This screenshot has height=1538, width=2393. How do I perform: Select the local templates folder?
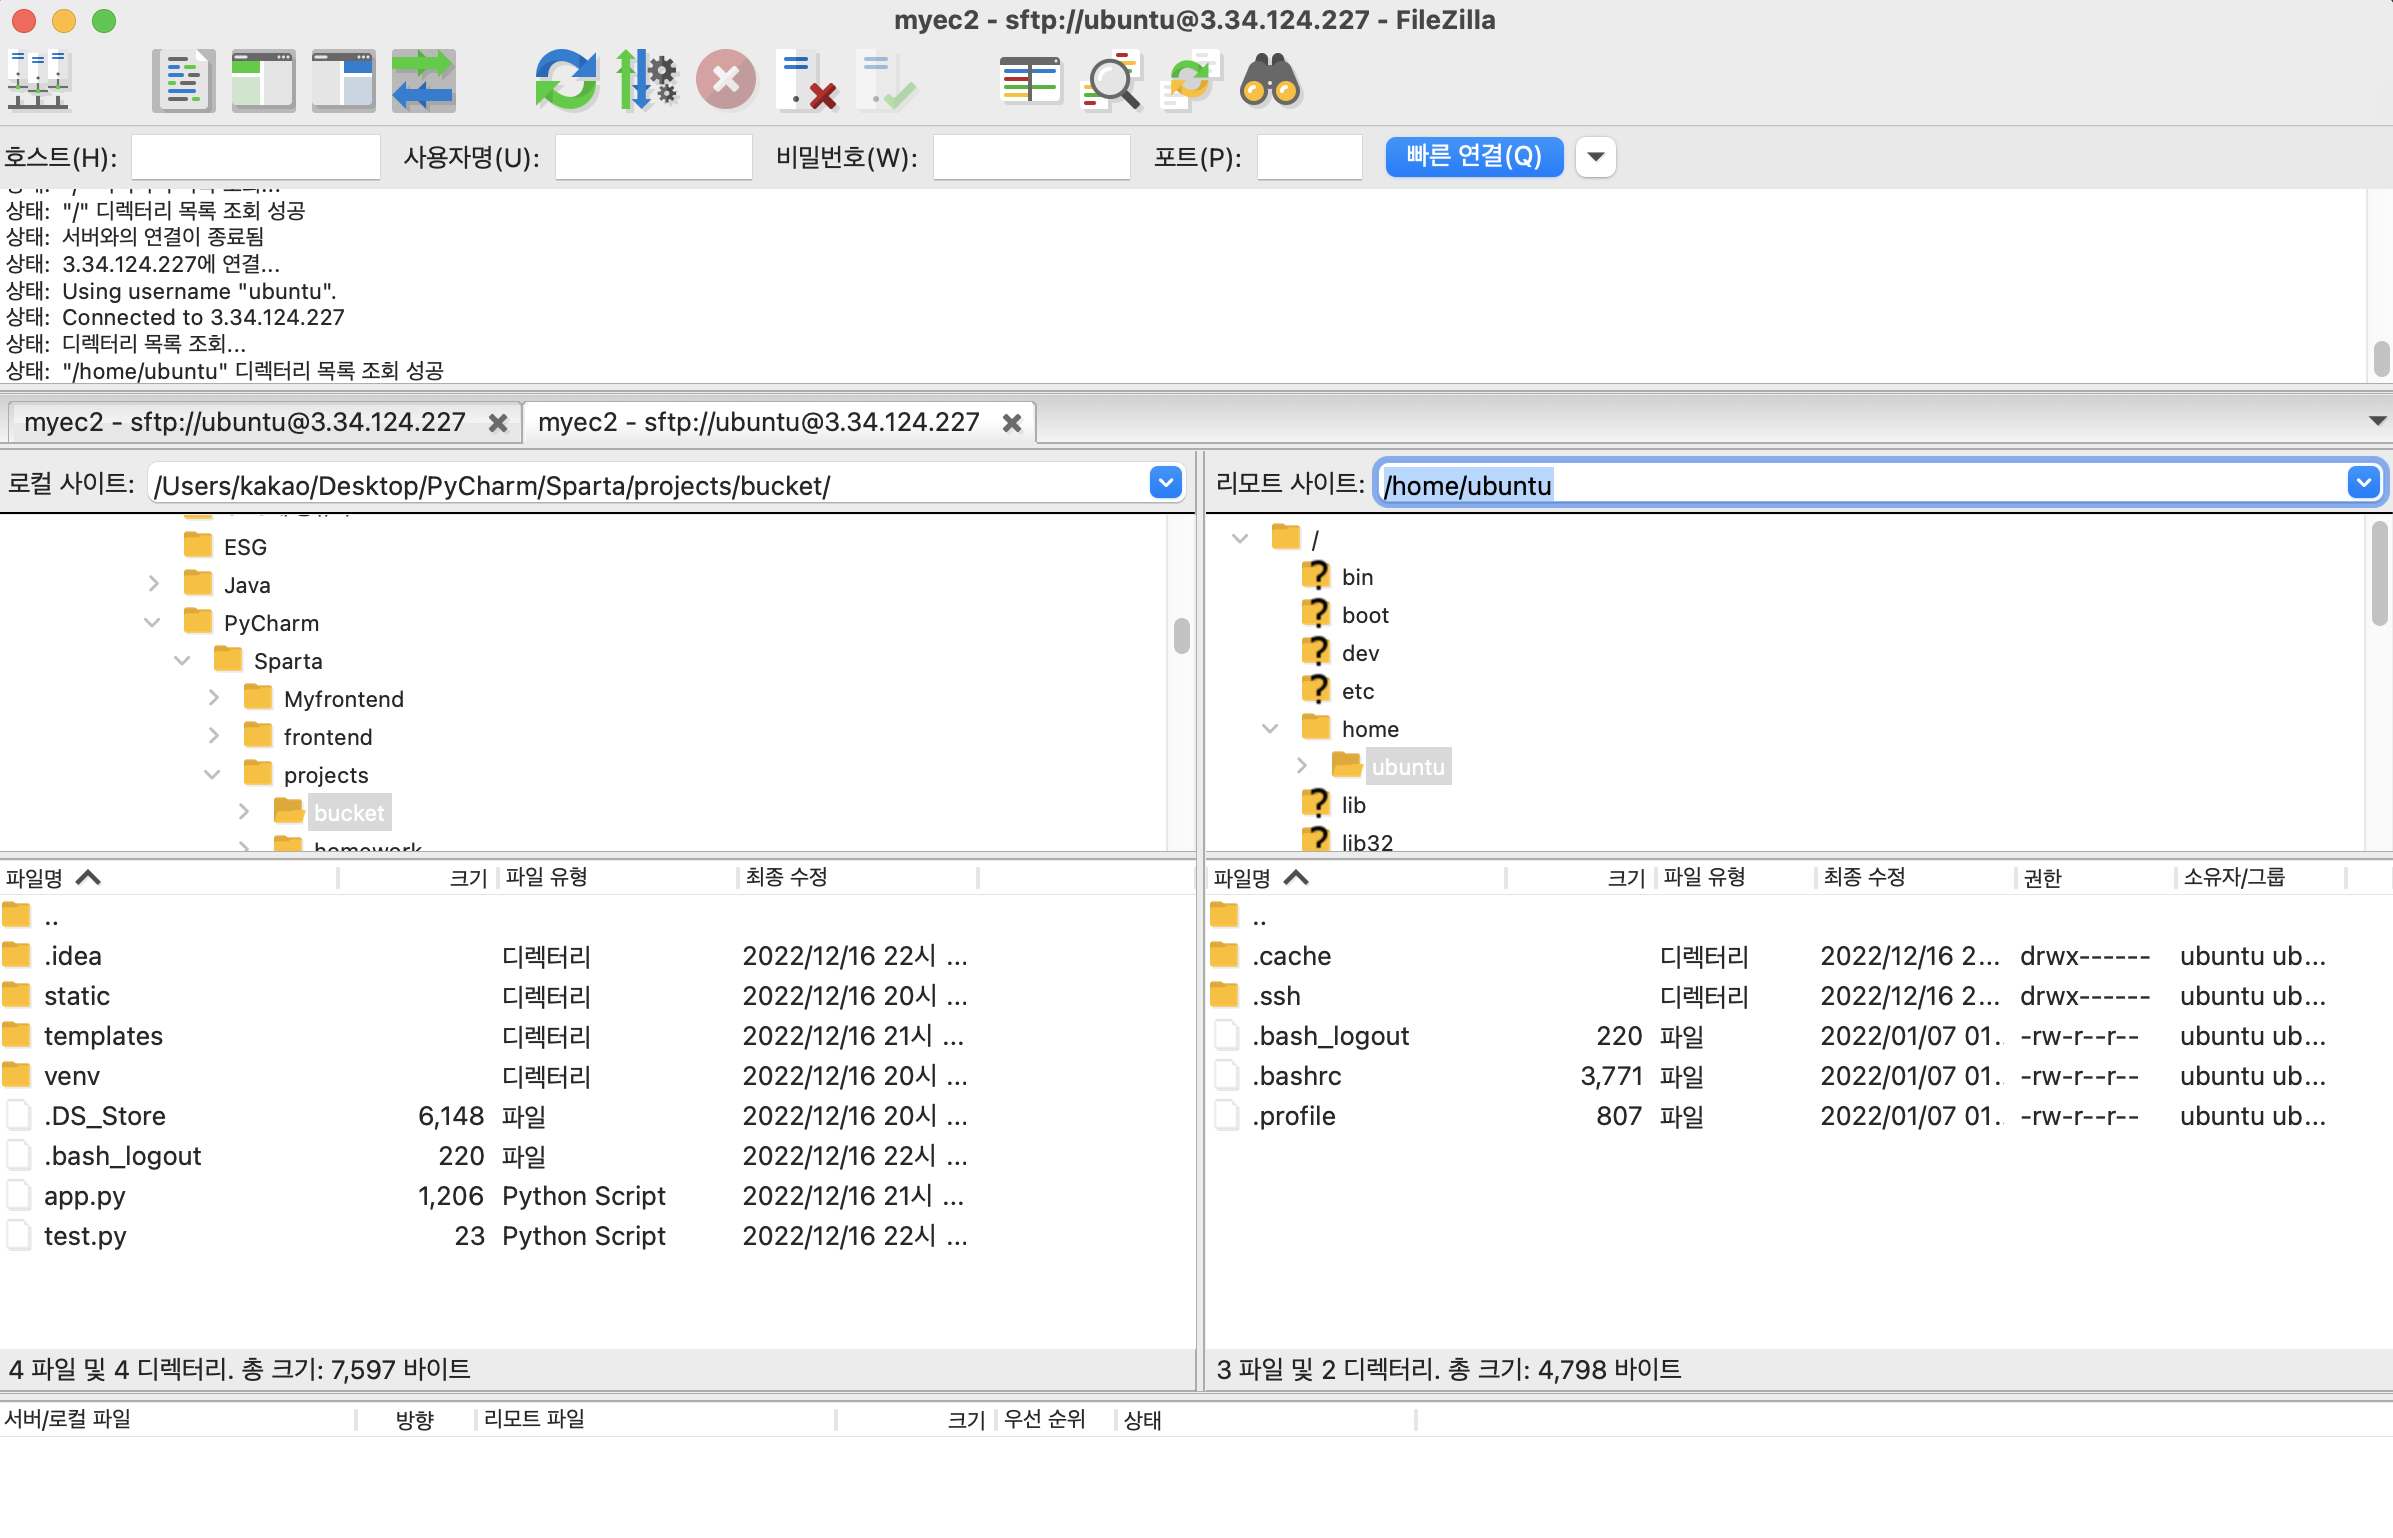103,1036
